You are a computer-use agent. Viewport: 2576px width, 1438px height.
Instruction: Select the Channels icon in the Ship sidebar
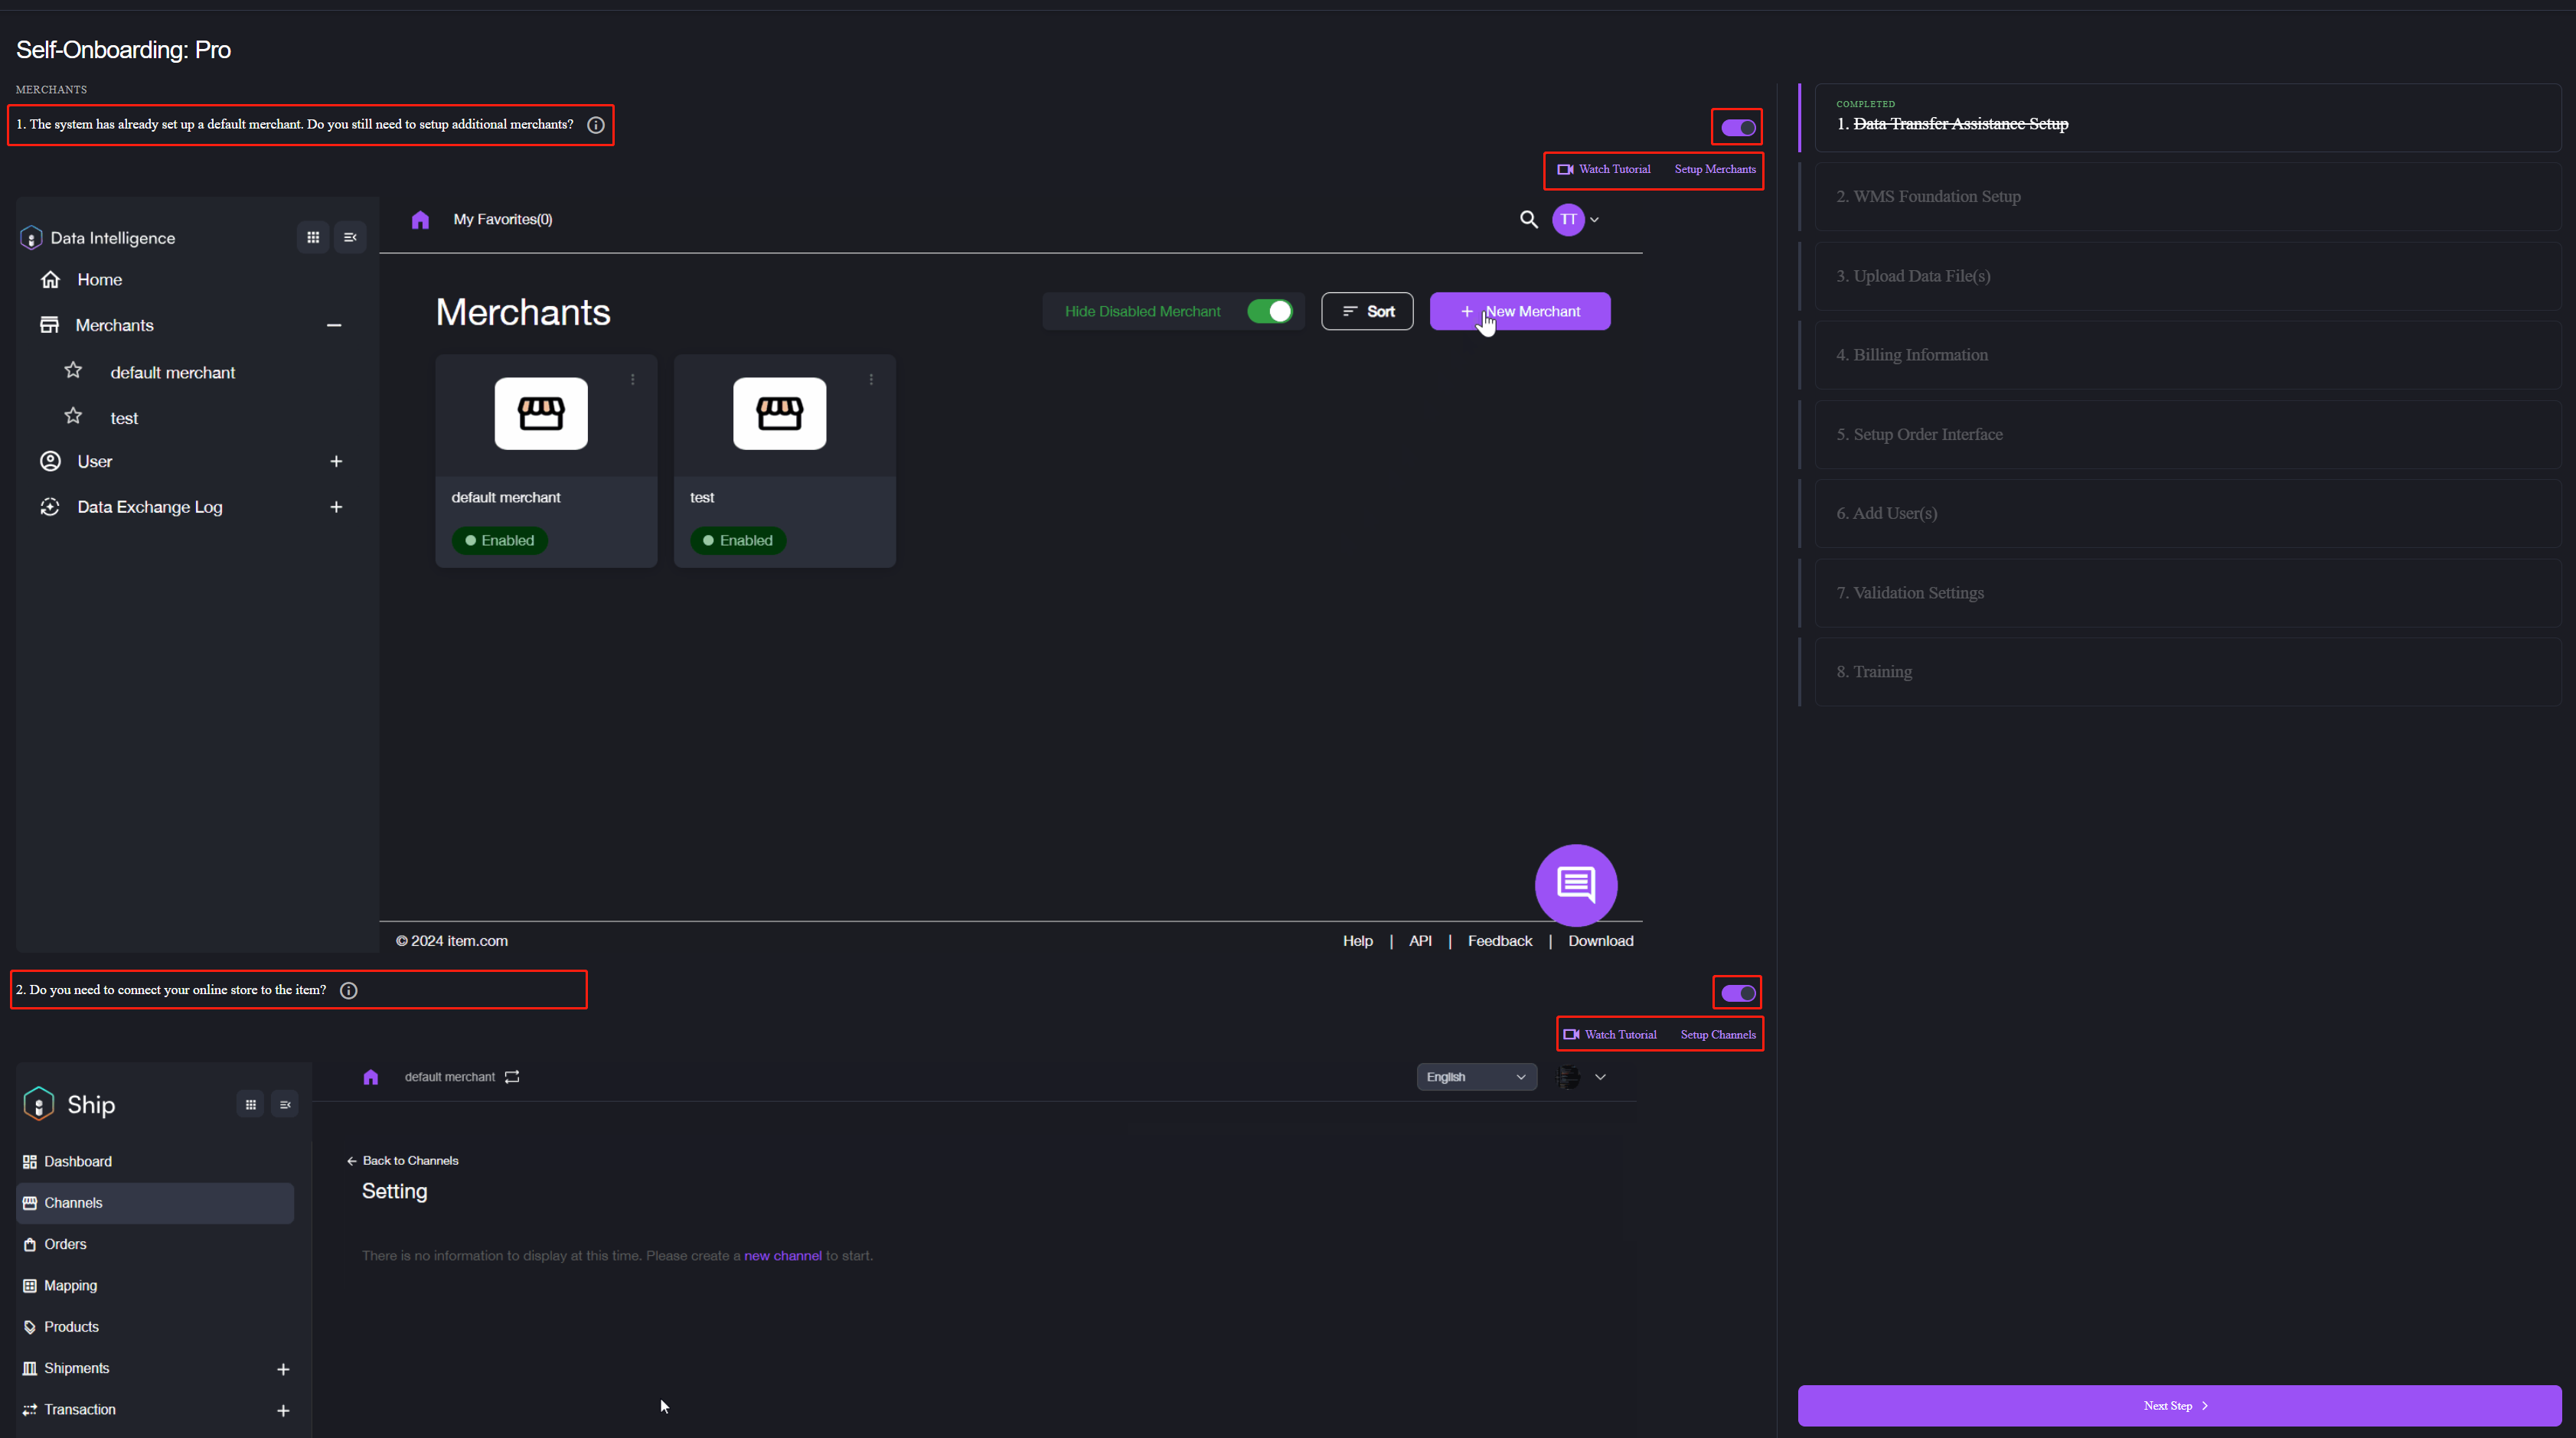[x=30, y=1203]
